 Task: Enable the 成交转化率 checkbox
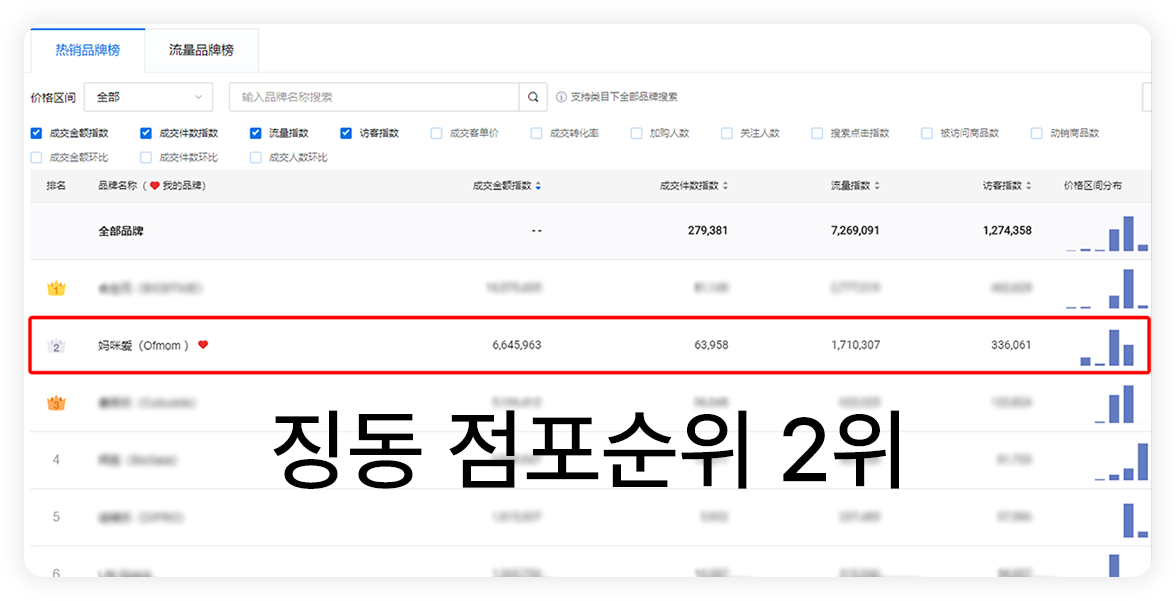tap(536, 133)
